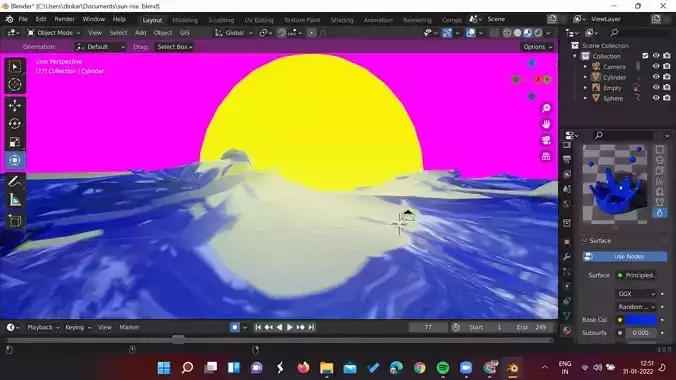
Task: Open the Modifier properties wrench tab
Action: pos(567,257)
